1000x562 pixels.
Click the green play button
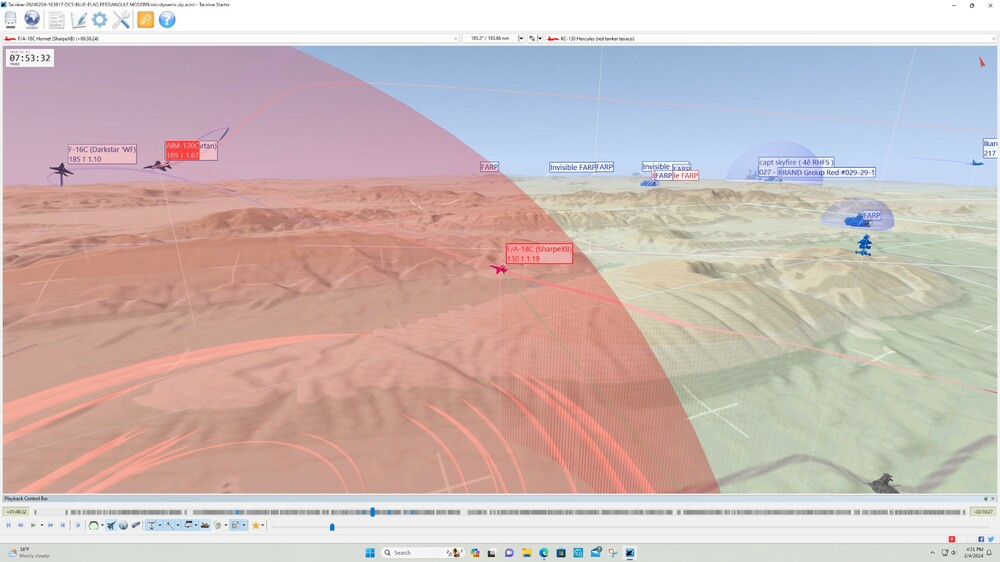coord(33,525)
